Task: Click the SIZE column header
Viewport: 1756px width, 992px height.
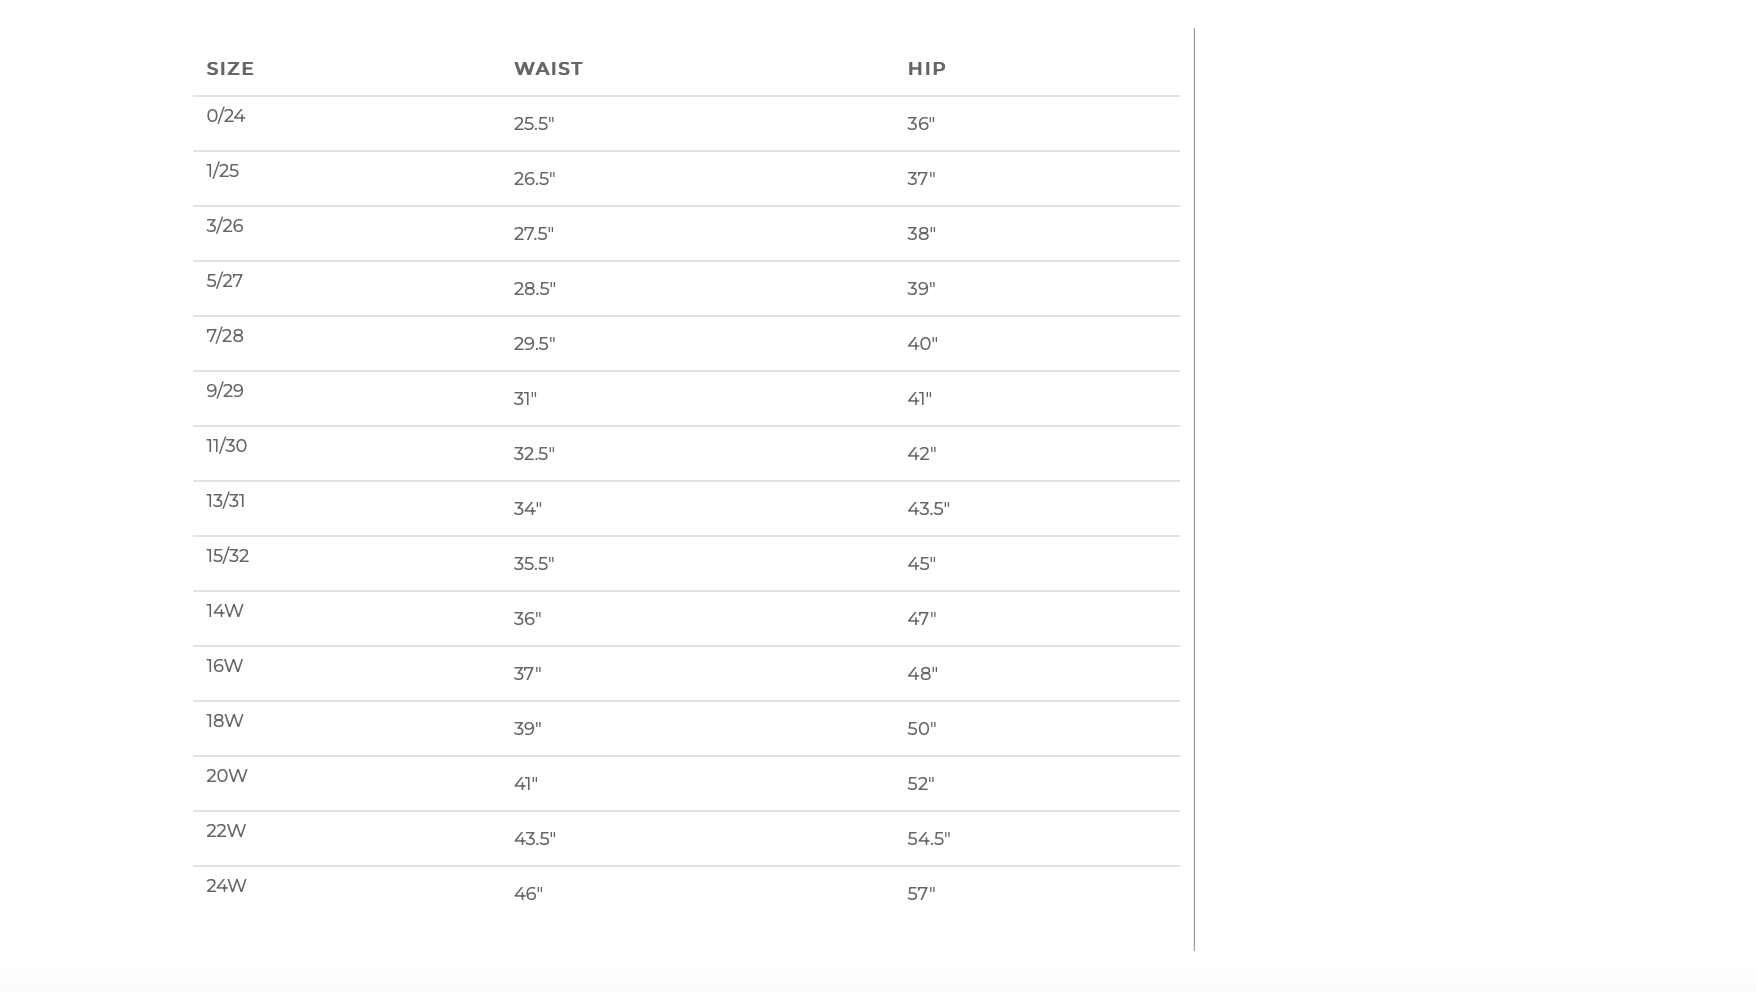Action: (x=230, y=69)
